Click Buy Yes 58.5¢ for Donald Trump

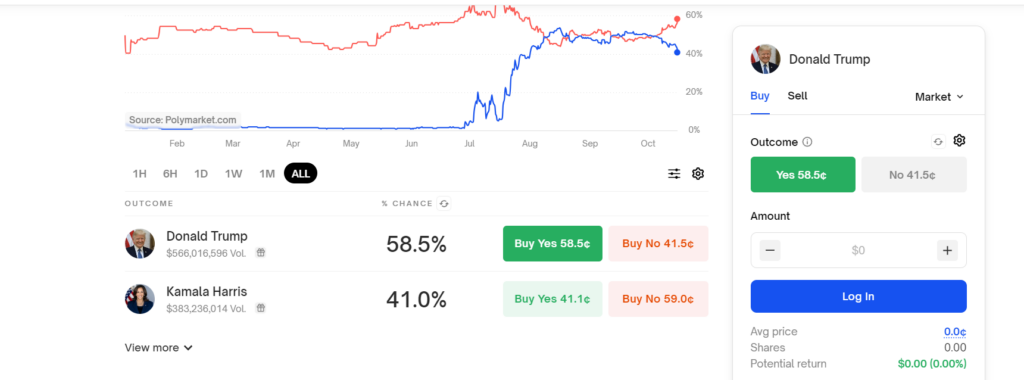click(552, 244)
